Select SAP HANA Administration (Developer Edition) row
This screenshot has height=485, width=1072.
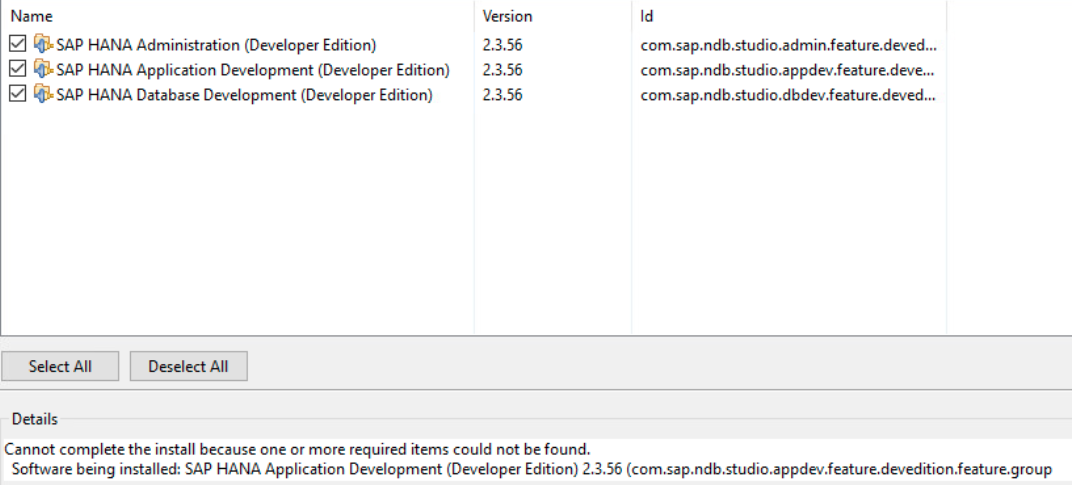point(474,45)
